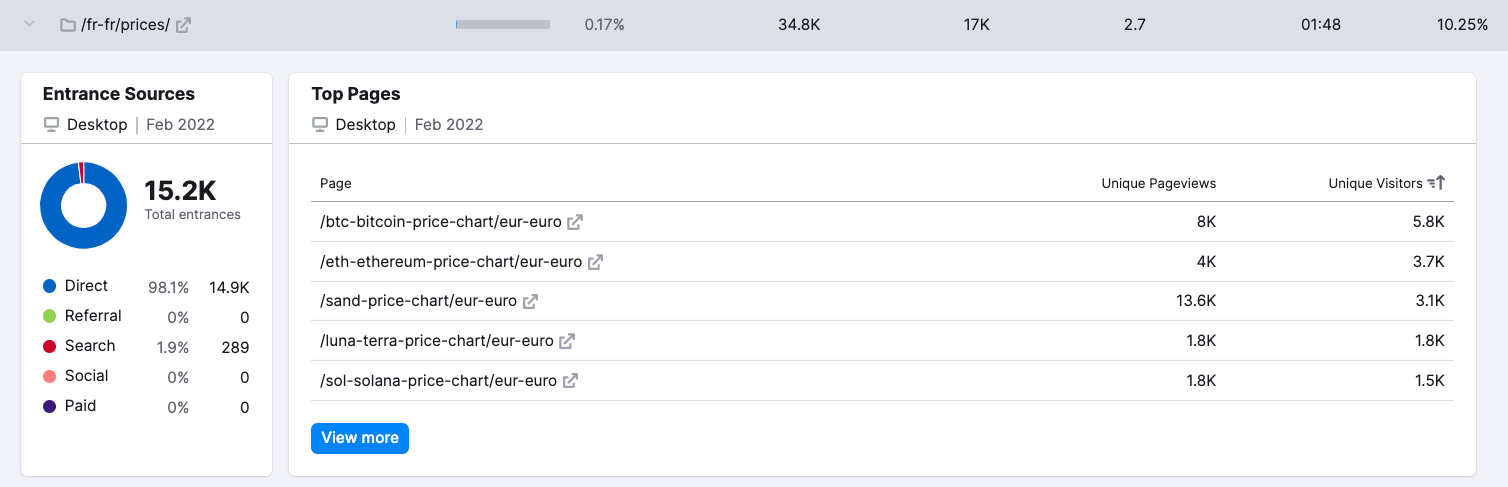Open the /btc-bitcoin-price-chart/eur-euro page link
This screenshot has height=487, width=1508.
point(440,222)
